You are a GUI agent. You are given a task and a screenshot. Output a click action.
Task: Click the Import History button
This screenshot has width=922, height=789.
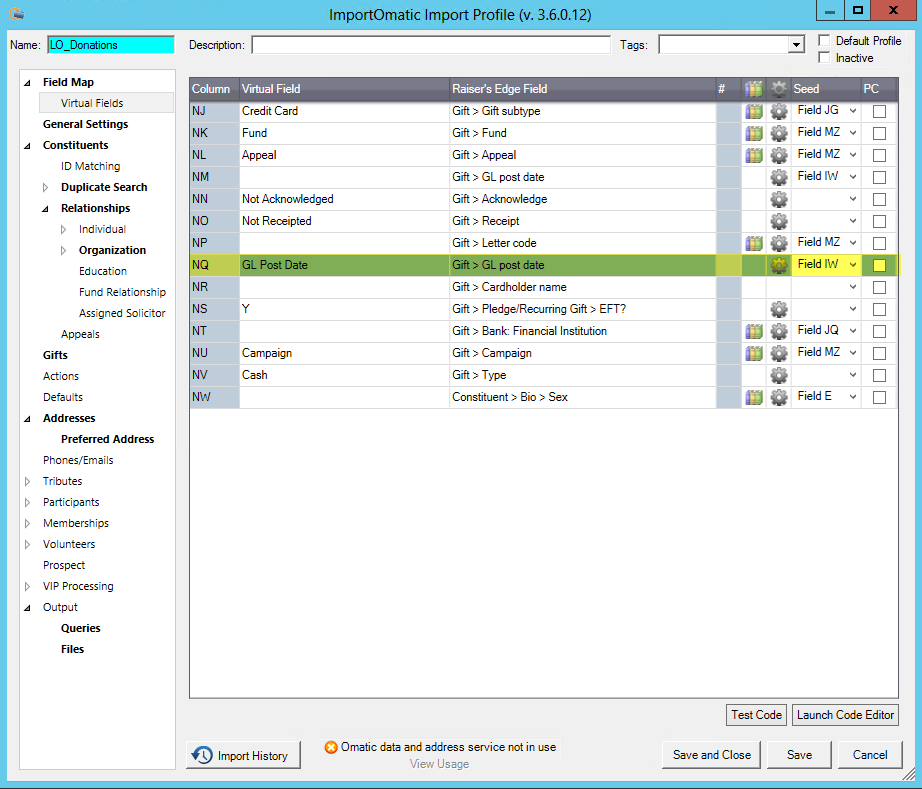point(243,755)
